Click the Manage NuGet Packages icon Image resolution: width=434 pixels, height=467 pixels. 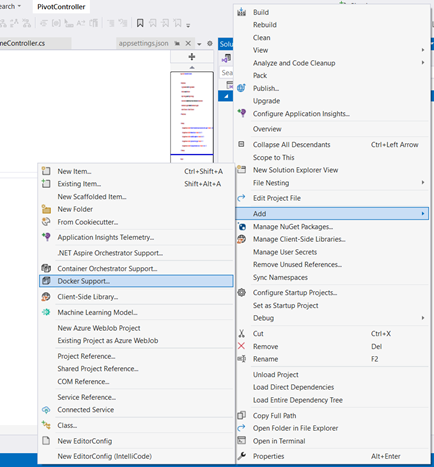[242, 227]
